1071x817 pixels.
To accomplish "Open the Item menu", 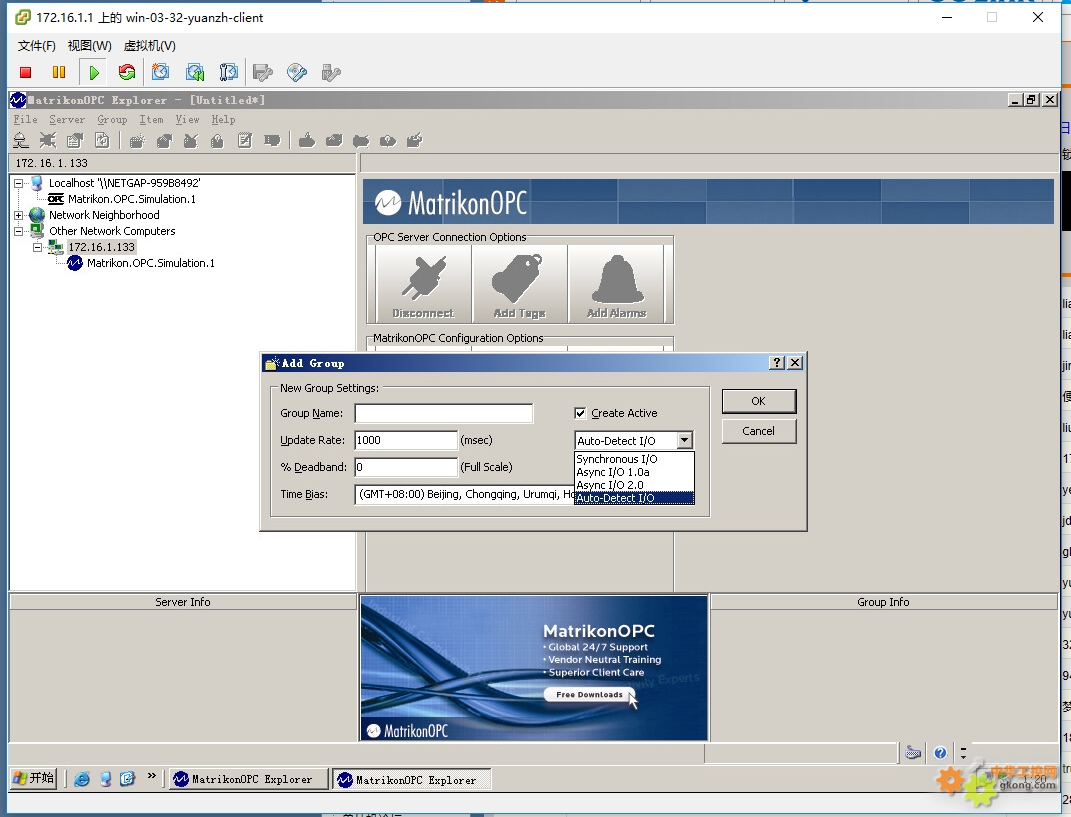I will pos(151,120).
